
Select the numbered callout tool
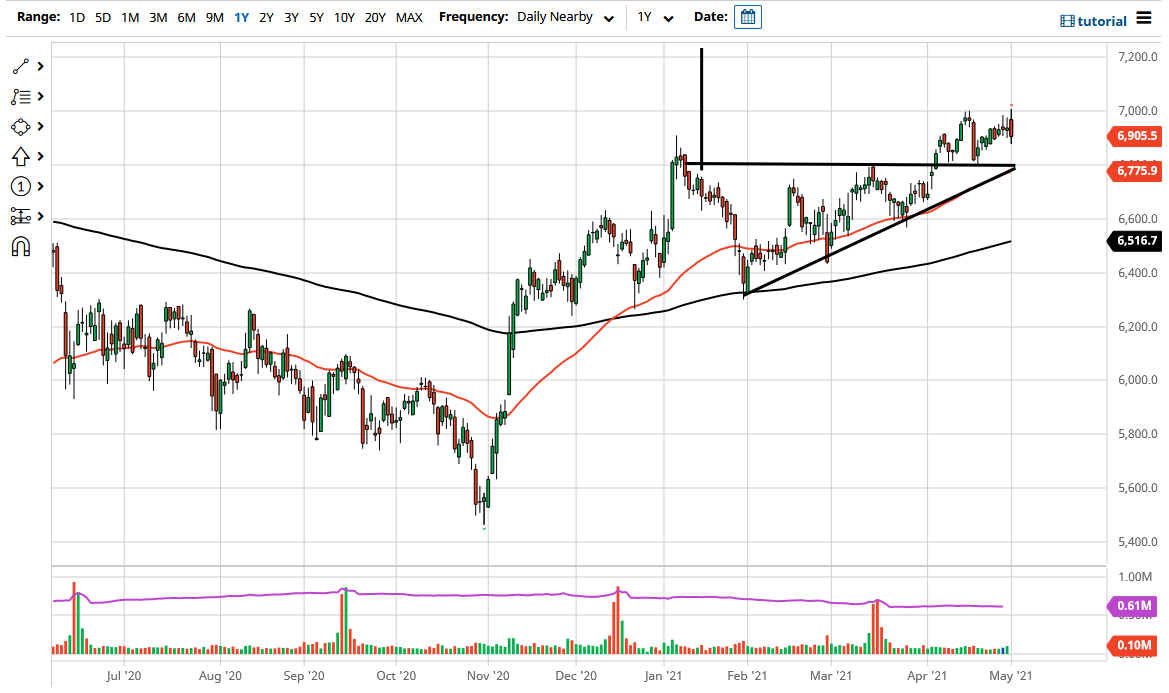click(x=19, y=186)
